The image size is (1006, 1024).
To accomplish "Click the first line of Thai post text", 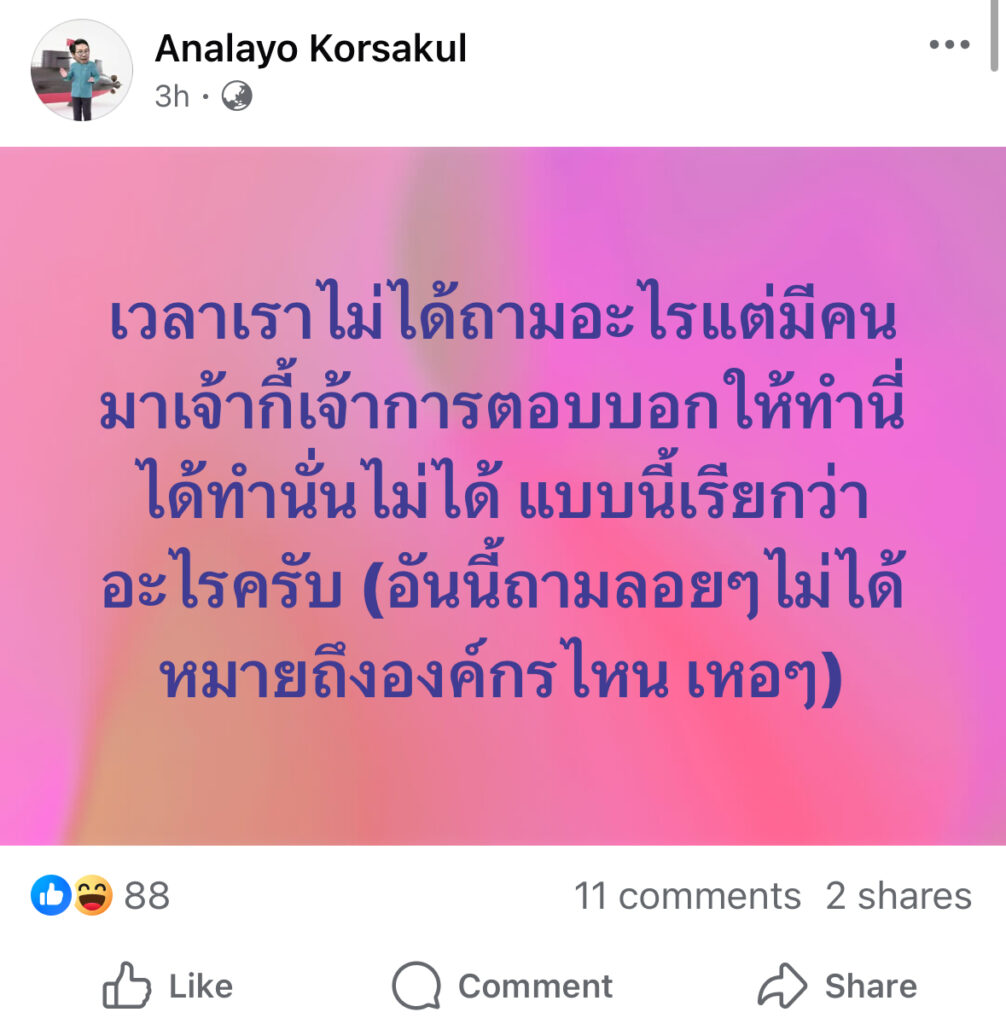I will [x=503, y=312].
